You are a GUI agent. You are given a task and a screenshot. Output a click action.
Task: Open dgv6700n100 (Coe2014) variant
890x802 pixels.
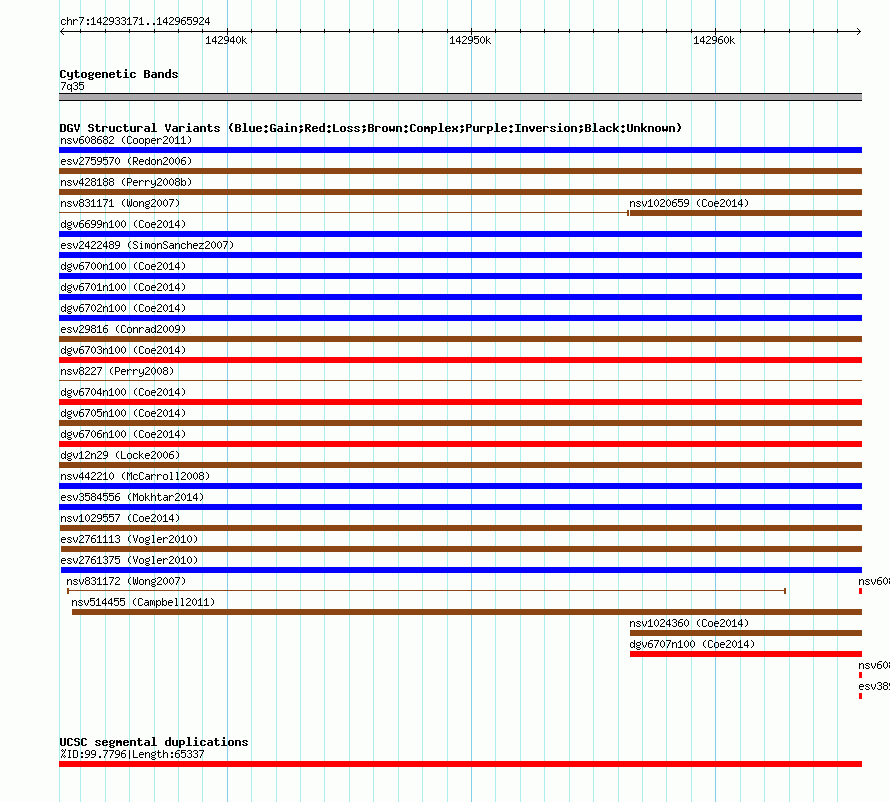point(123,266)
